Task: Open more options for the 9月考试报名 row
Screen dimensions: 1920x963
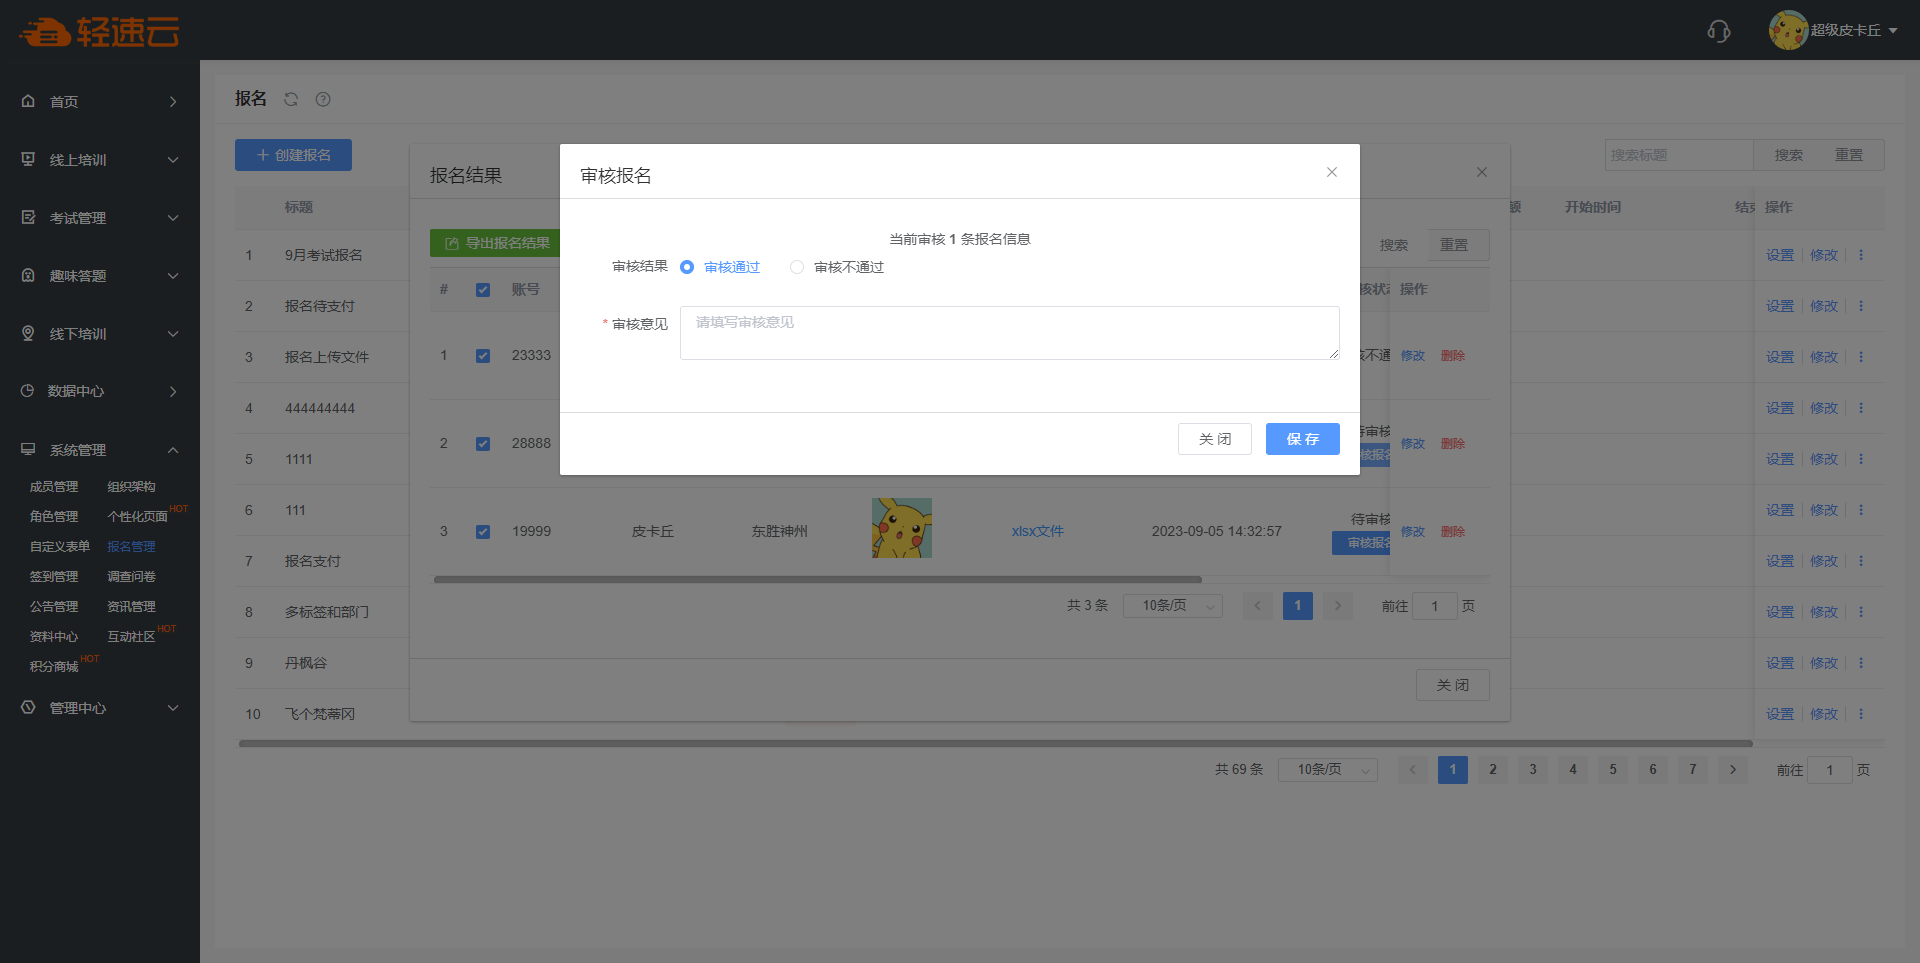Action: pyautogui.click(x=1861, y=255)
